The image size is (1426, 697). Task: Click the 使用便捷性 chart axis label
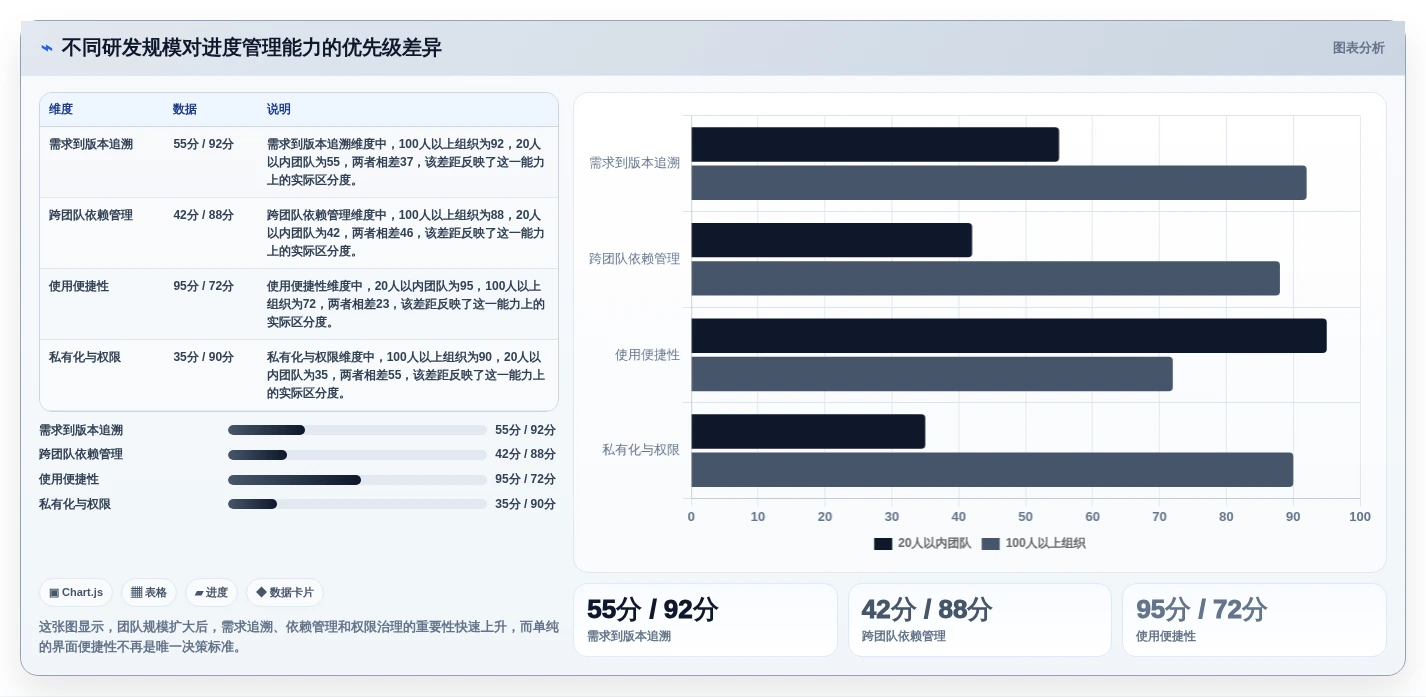(647, 355)
